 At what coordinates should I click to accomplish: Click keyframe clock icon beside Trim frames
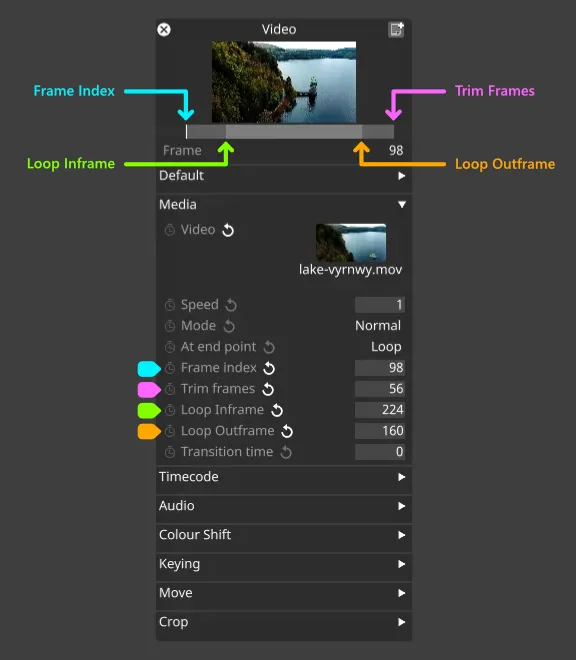pyautogui.click(x=170, y=389)
